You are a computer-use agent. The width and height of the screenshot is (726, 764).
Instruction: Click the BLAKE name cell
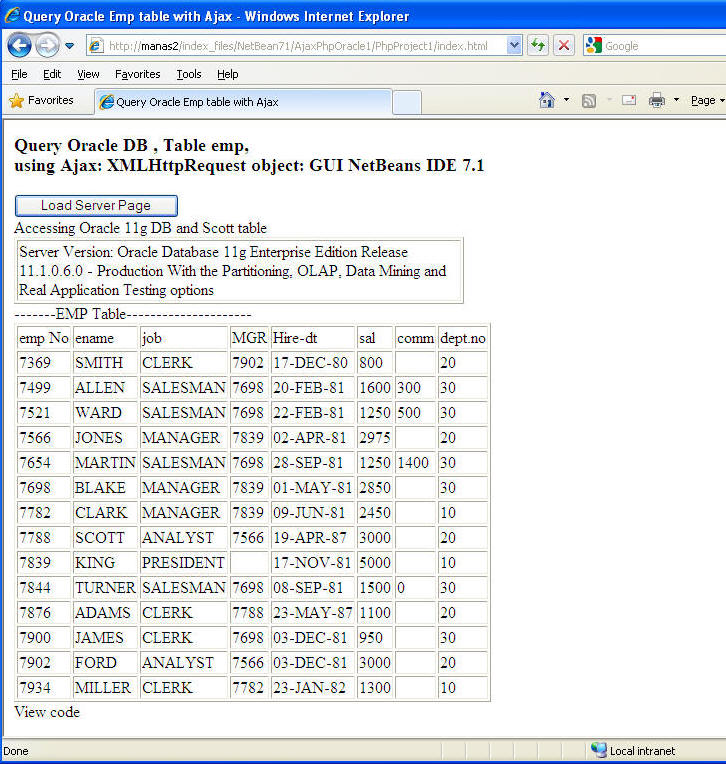click(105, 488)
